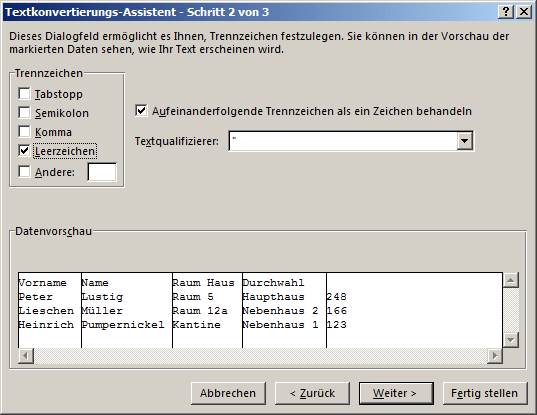Click the preview scroll up arrow
This screenshot has height=415, width=537.
[x=511, y=280]
